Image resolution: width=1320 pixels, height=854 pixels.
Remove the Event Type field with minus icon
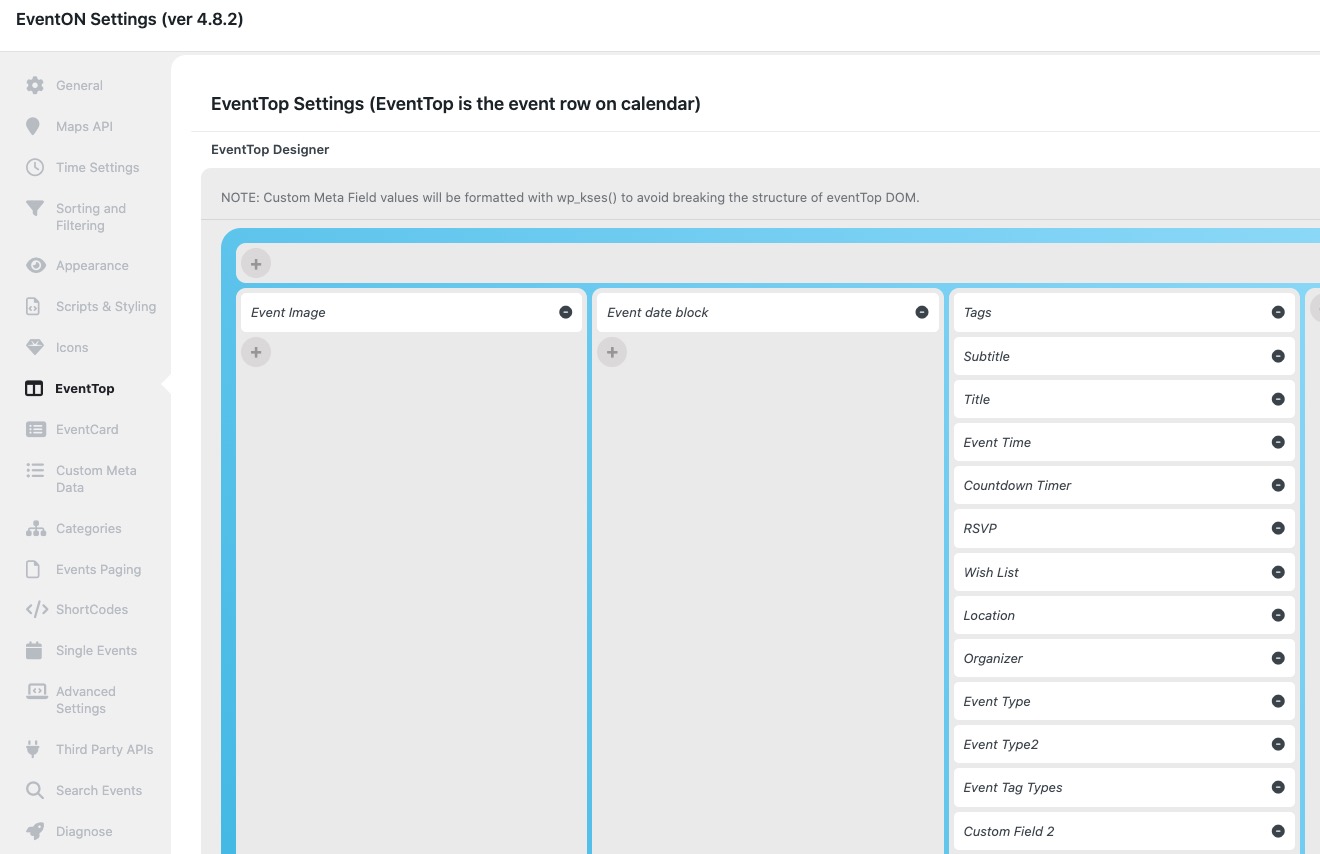coord(1278,701)
